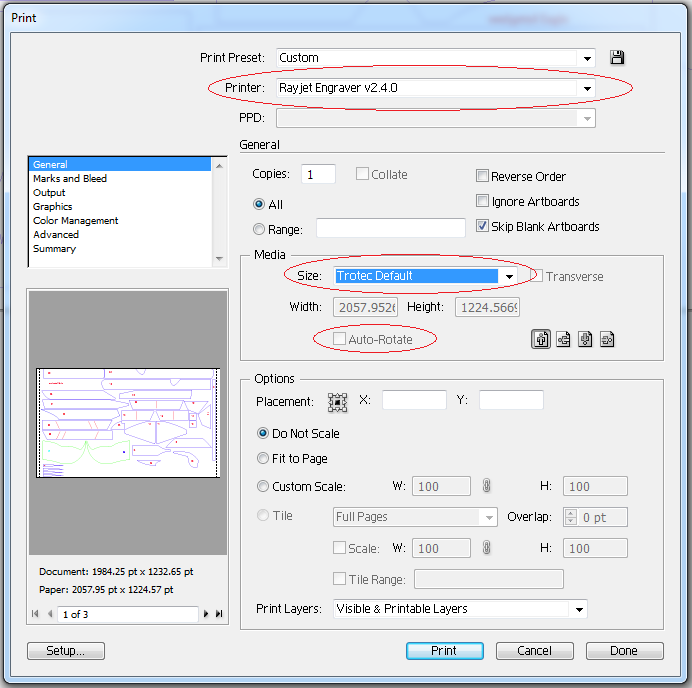
Task: Uncheck Skip Blank Artboards
Action: coord(483,226)
